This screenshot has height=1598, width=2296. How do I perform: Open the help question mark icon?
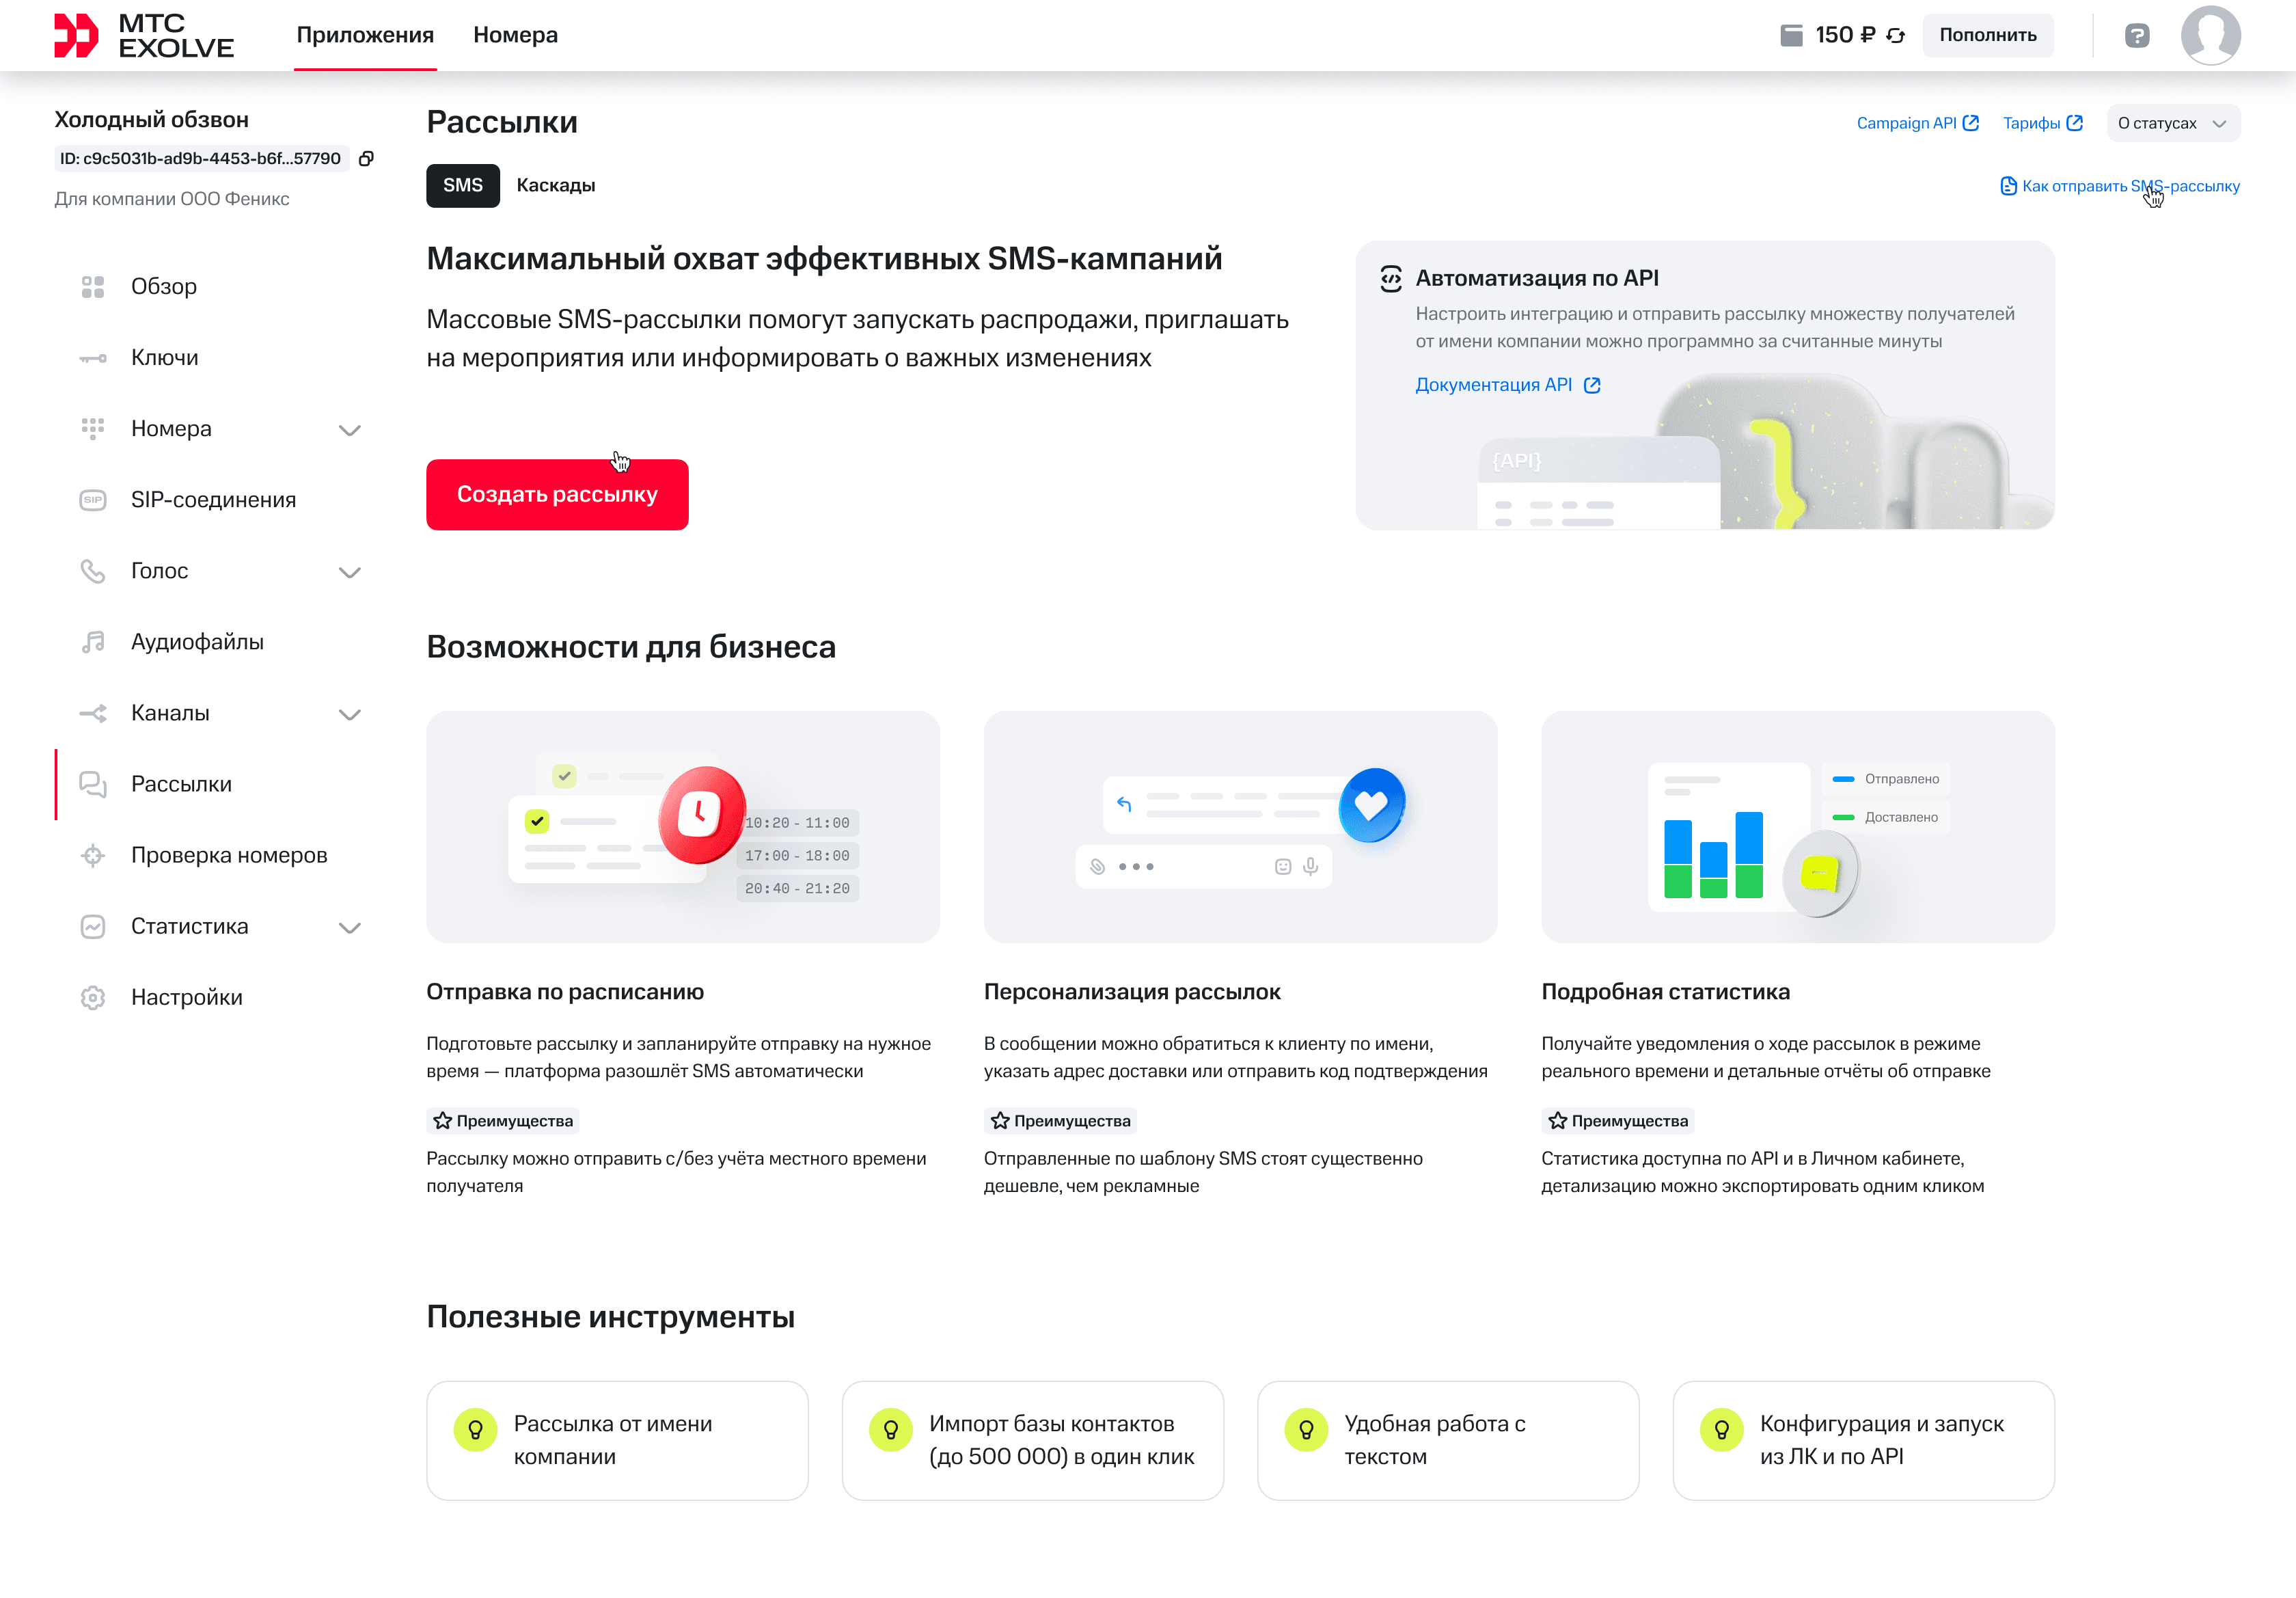click(2136, 35)
